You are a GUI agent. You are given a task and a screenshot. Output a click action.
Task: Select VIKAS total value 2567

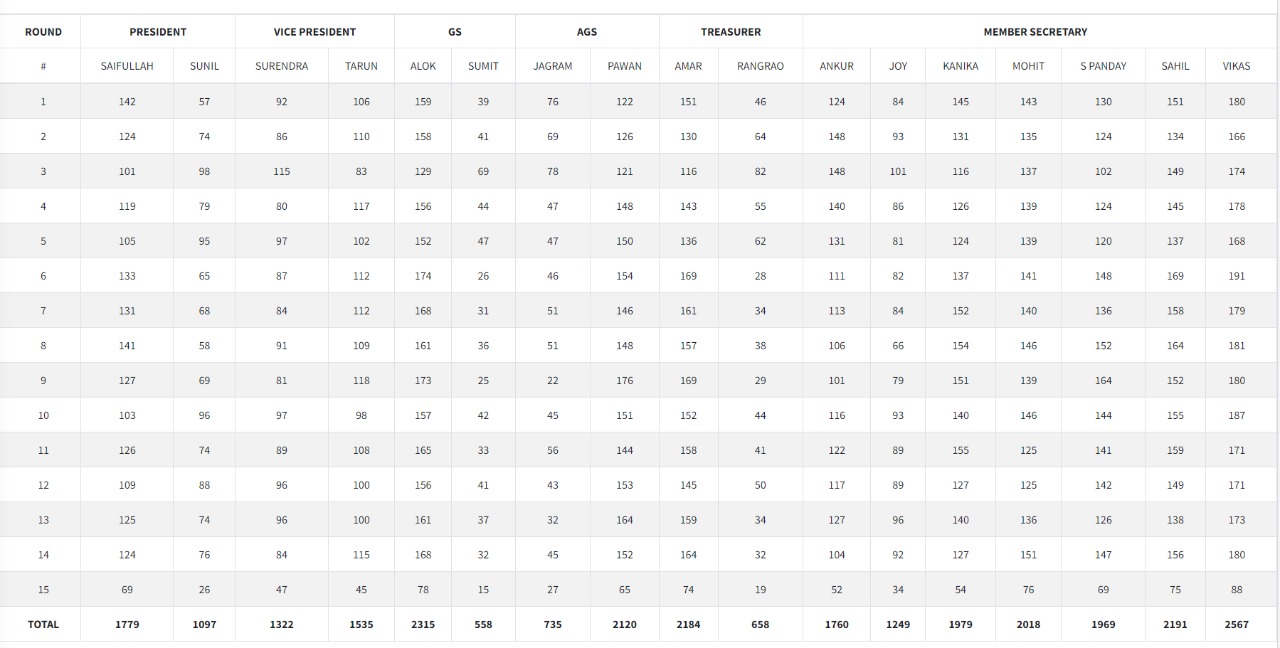1236,624
